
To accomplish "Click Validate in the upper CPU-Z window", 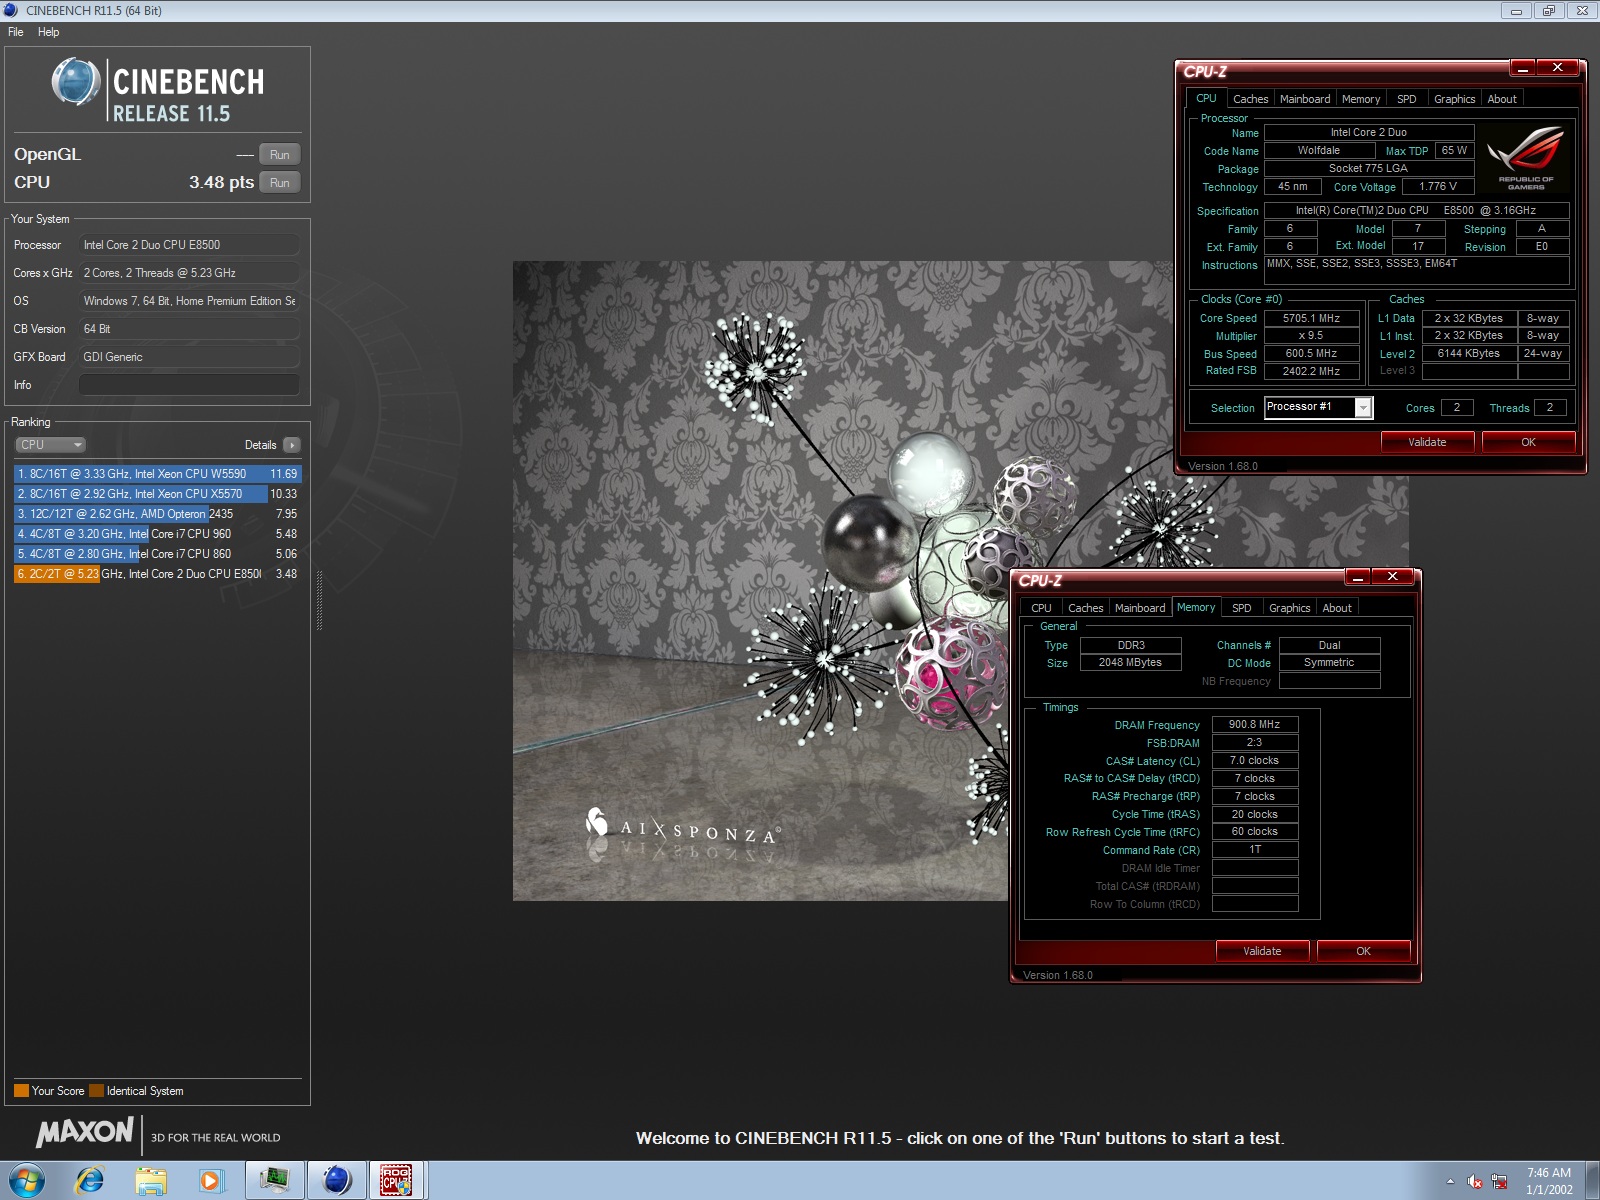I will (x=1427, y=442).
